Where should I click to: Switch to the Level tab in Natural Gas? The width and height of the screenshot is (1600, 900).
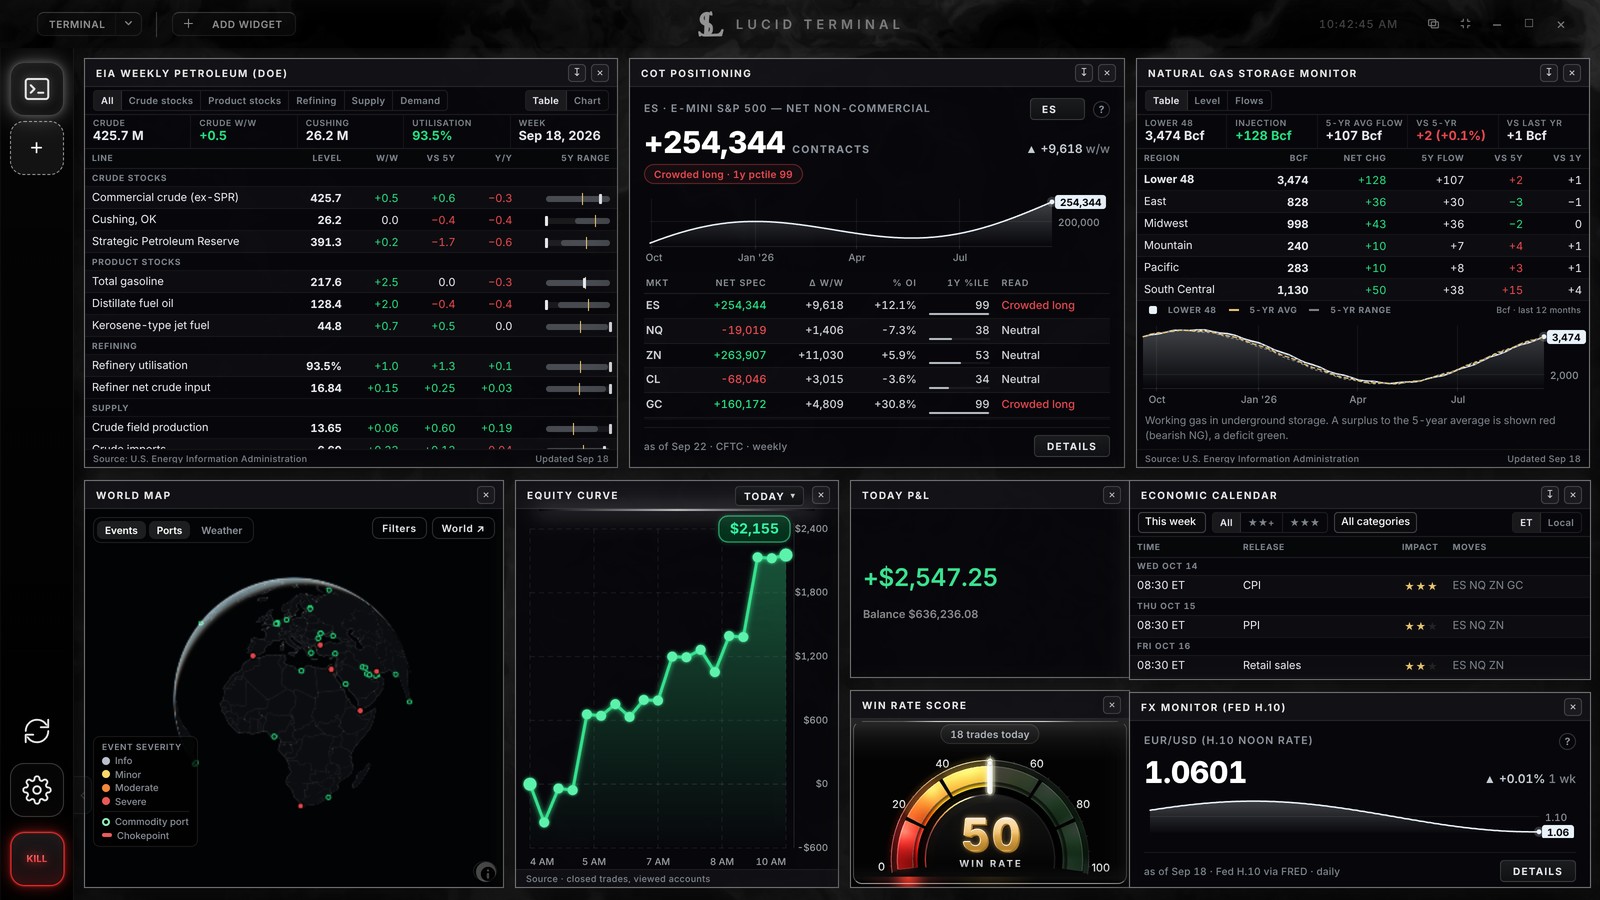1207,101
